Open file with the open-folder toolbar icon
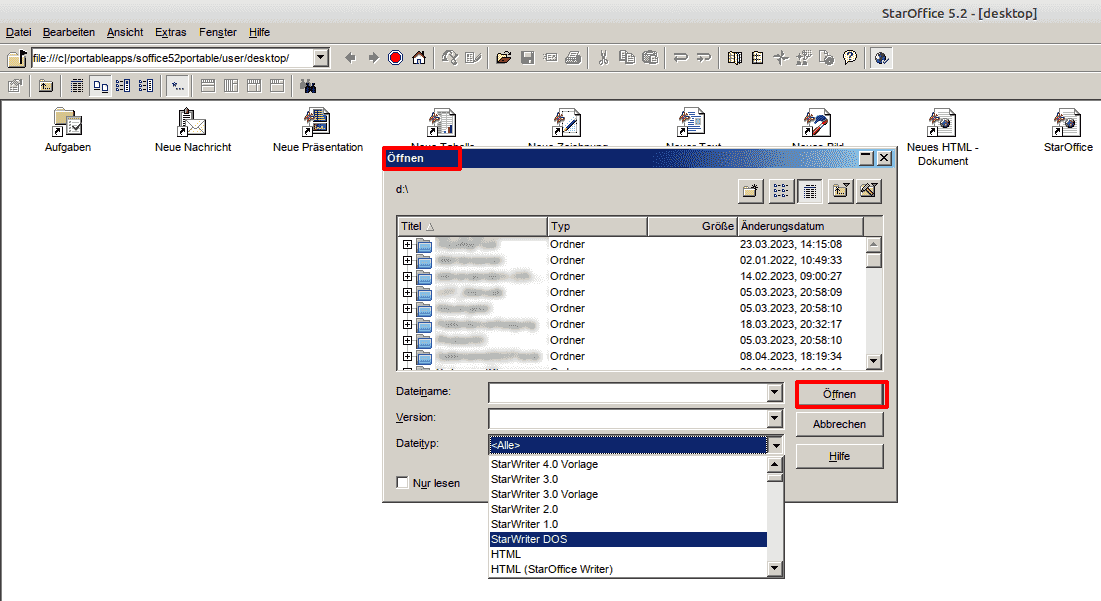Image resolution: width=1101 pixels, height=601 pixels. coord(503,58)
